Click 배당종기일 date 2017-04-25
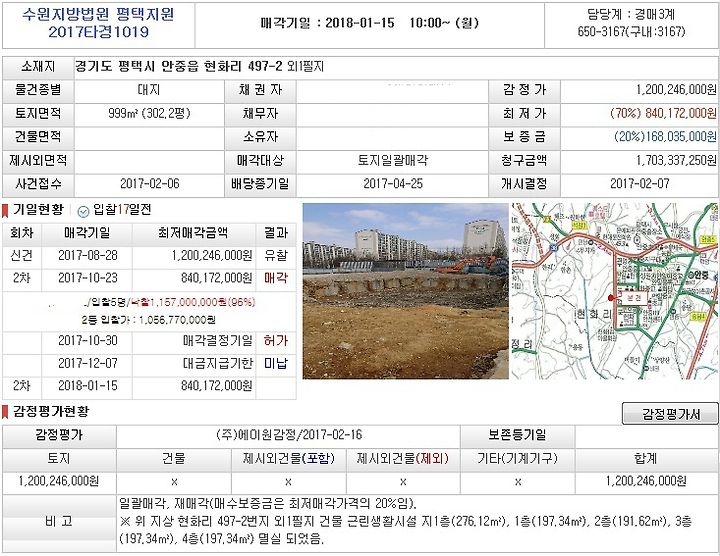Screen dimensions: 720x556 (393, 184)
